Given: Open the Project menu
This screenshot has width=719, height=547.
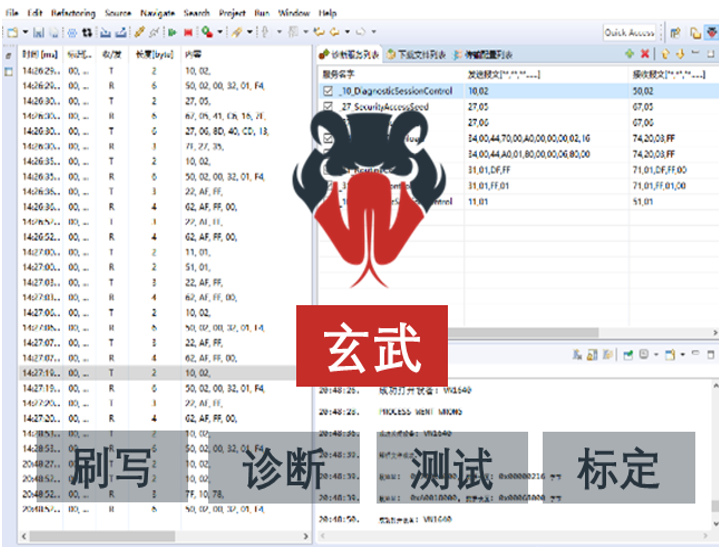Looking at the screenshot, I should click(x=232, y=13).
